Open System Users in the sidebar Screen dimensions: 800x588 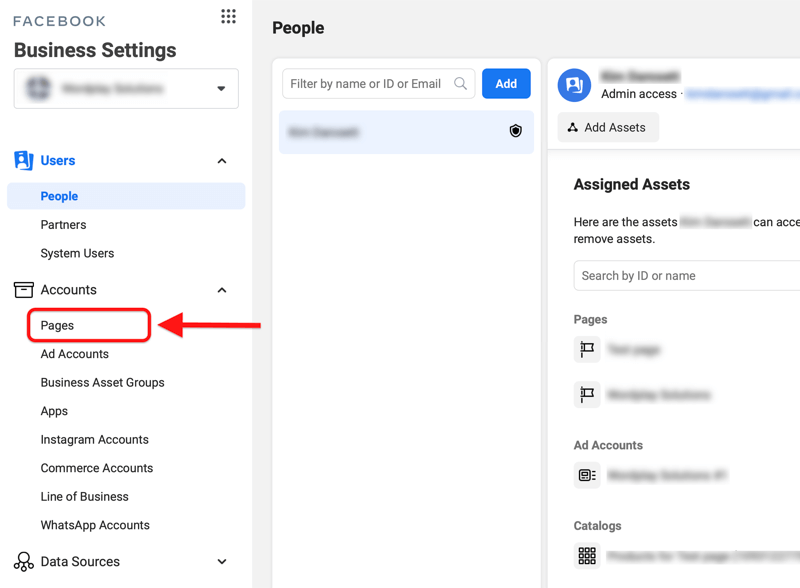tap(77, 253)
